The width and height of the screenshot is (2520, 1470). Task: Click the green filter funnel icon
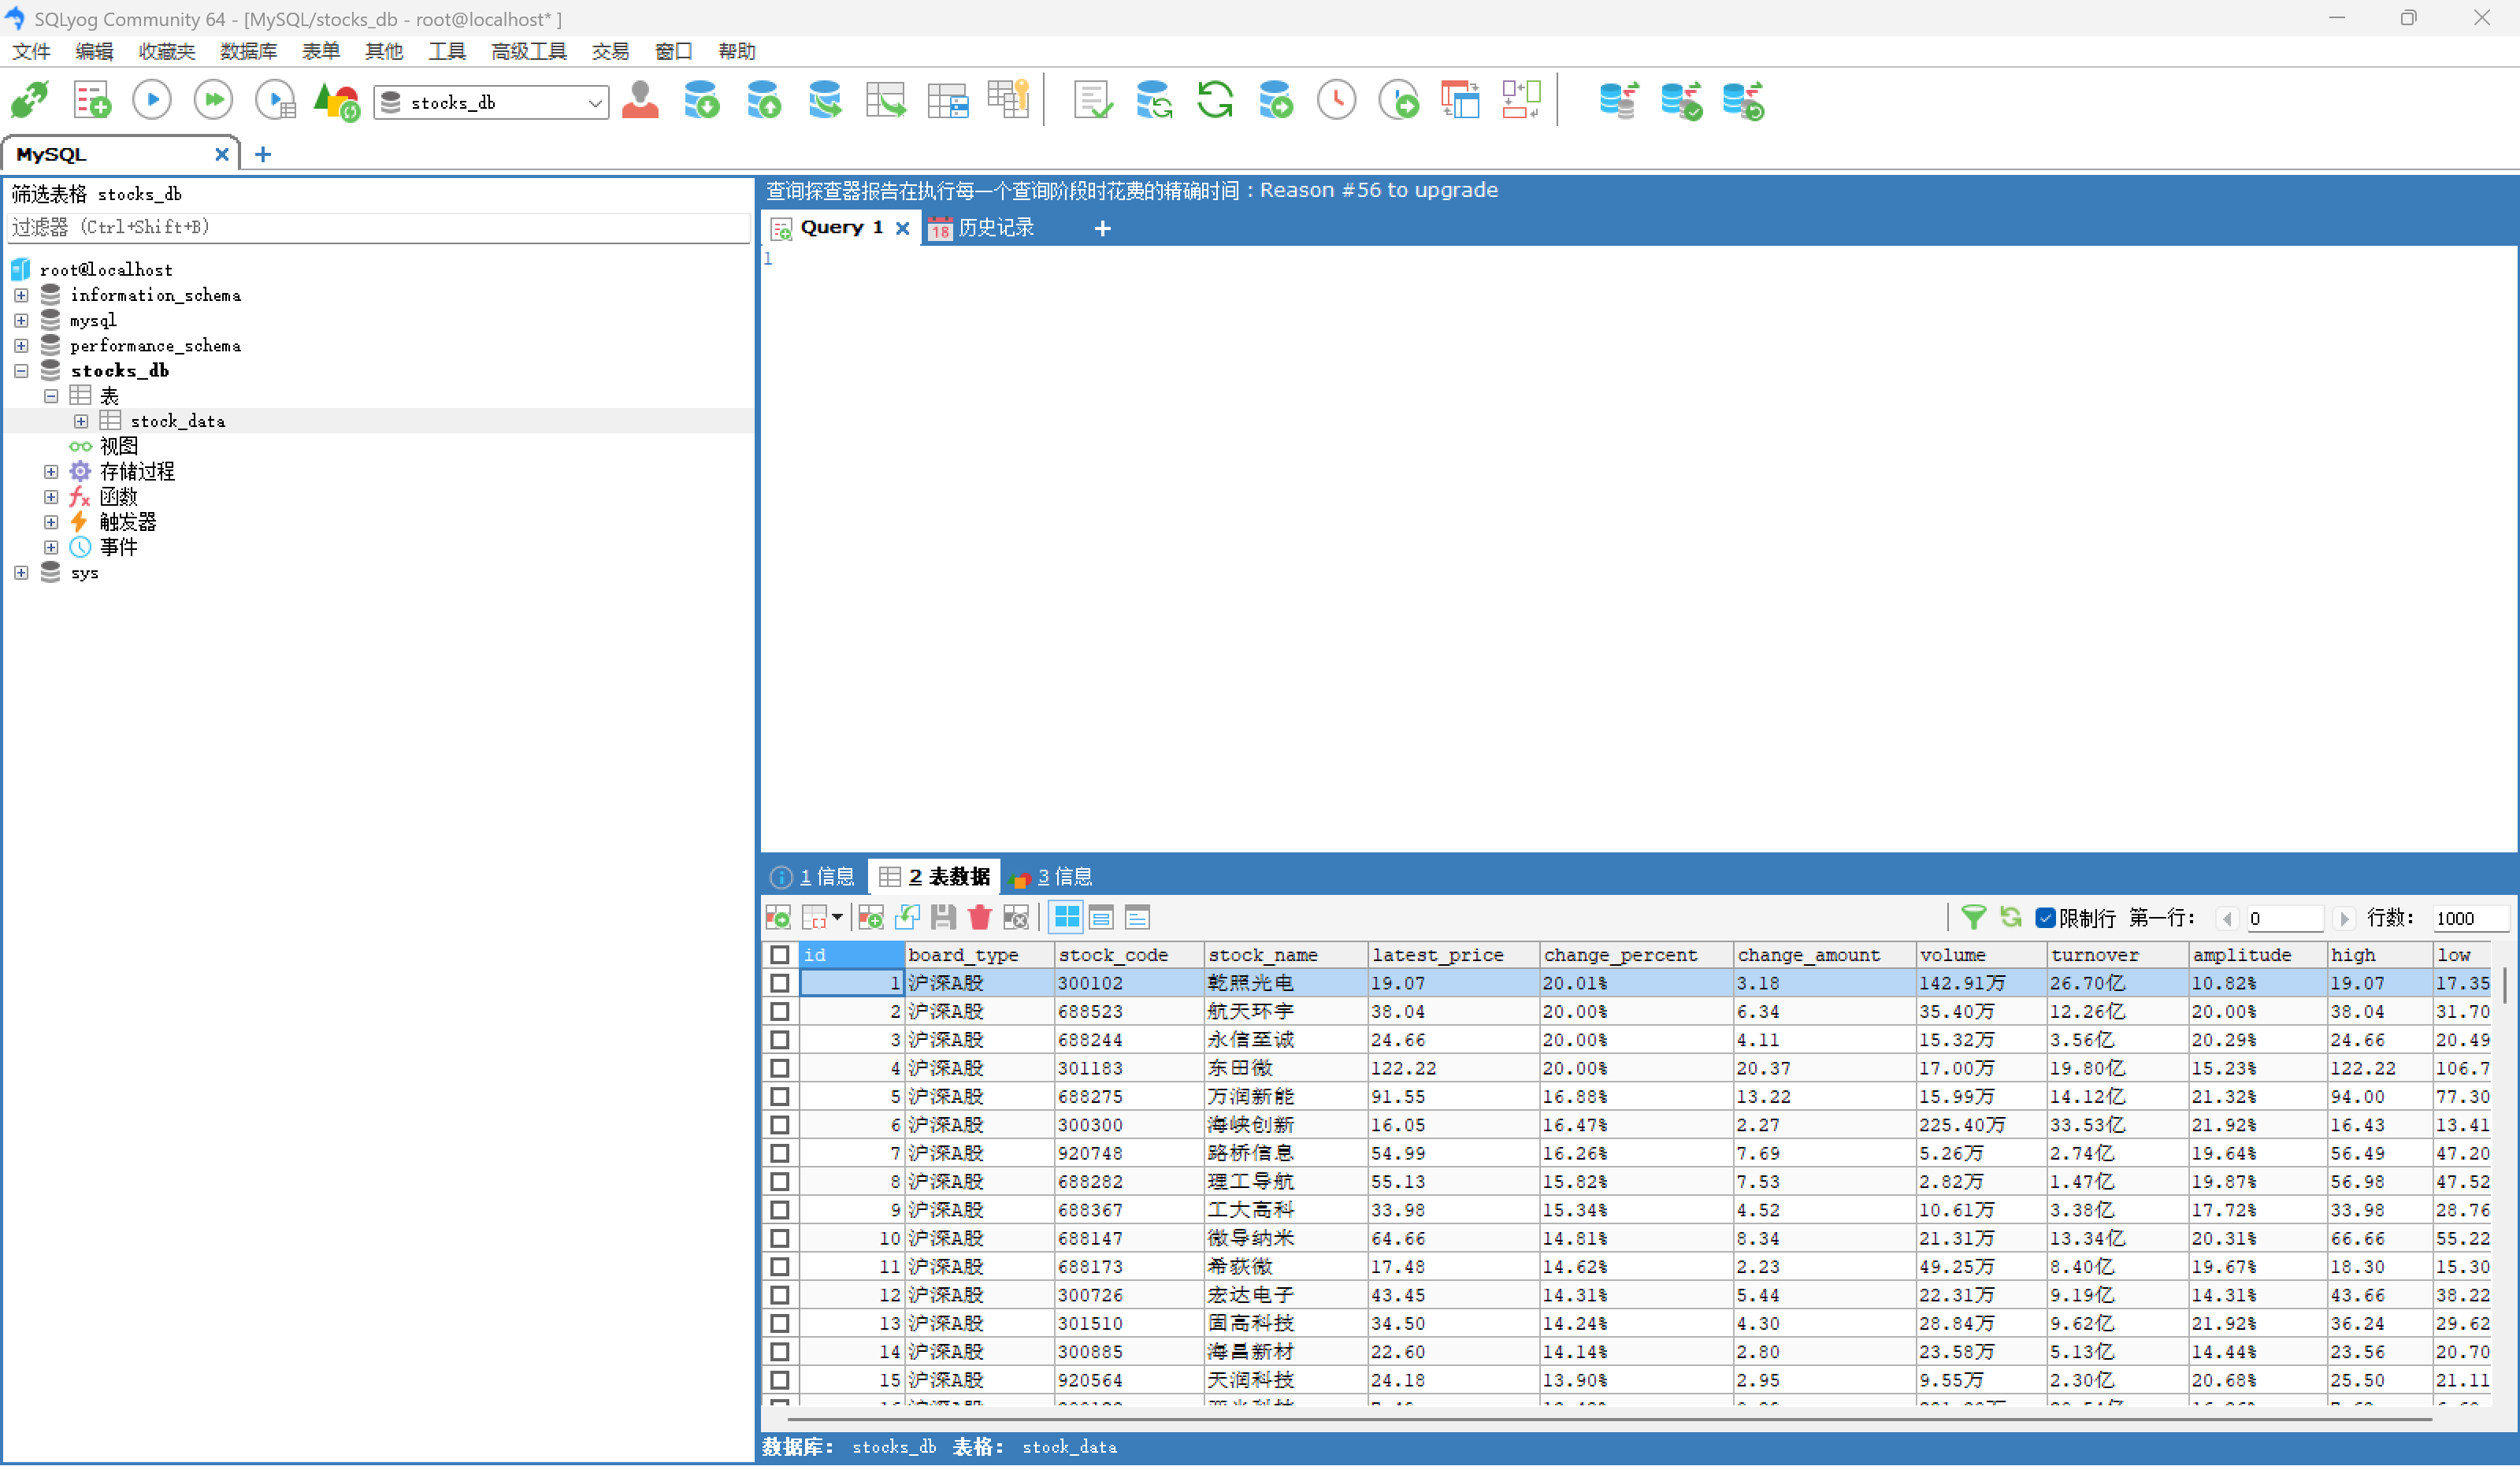coord(1973,917)
